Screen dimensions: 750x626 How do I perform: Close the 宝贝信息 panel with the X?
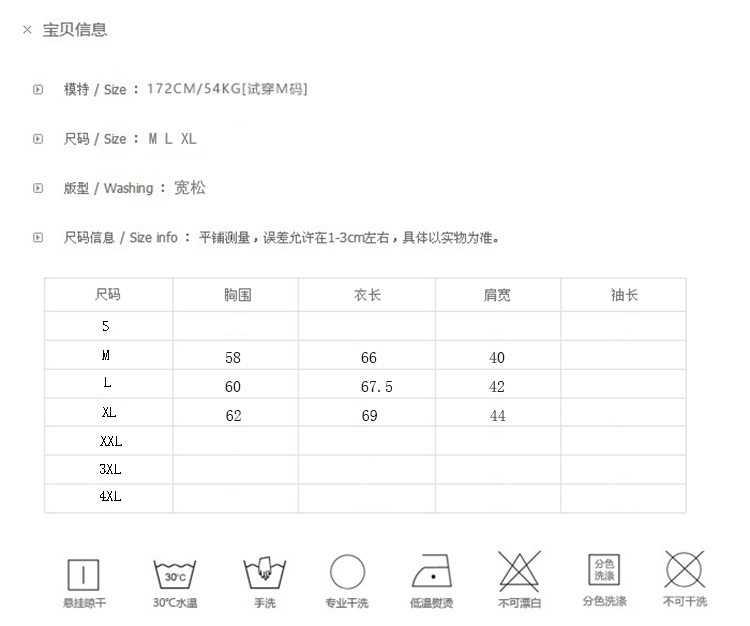[x=27, y=30]
